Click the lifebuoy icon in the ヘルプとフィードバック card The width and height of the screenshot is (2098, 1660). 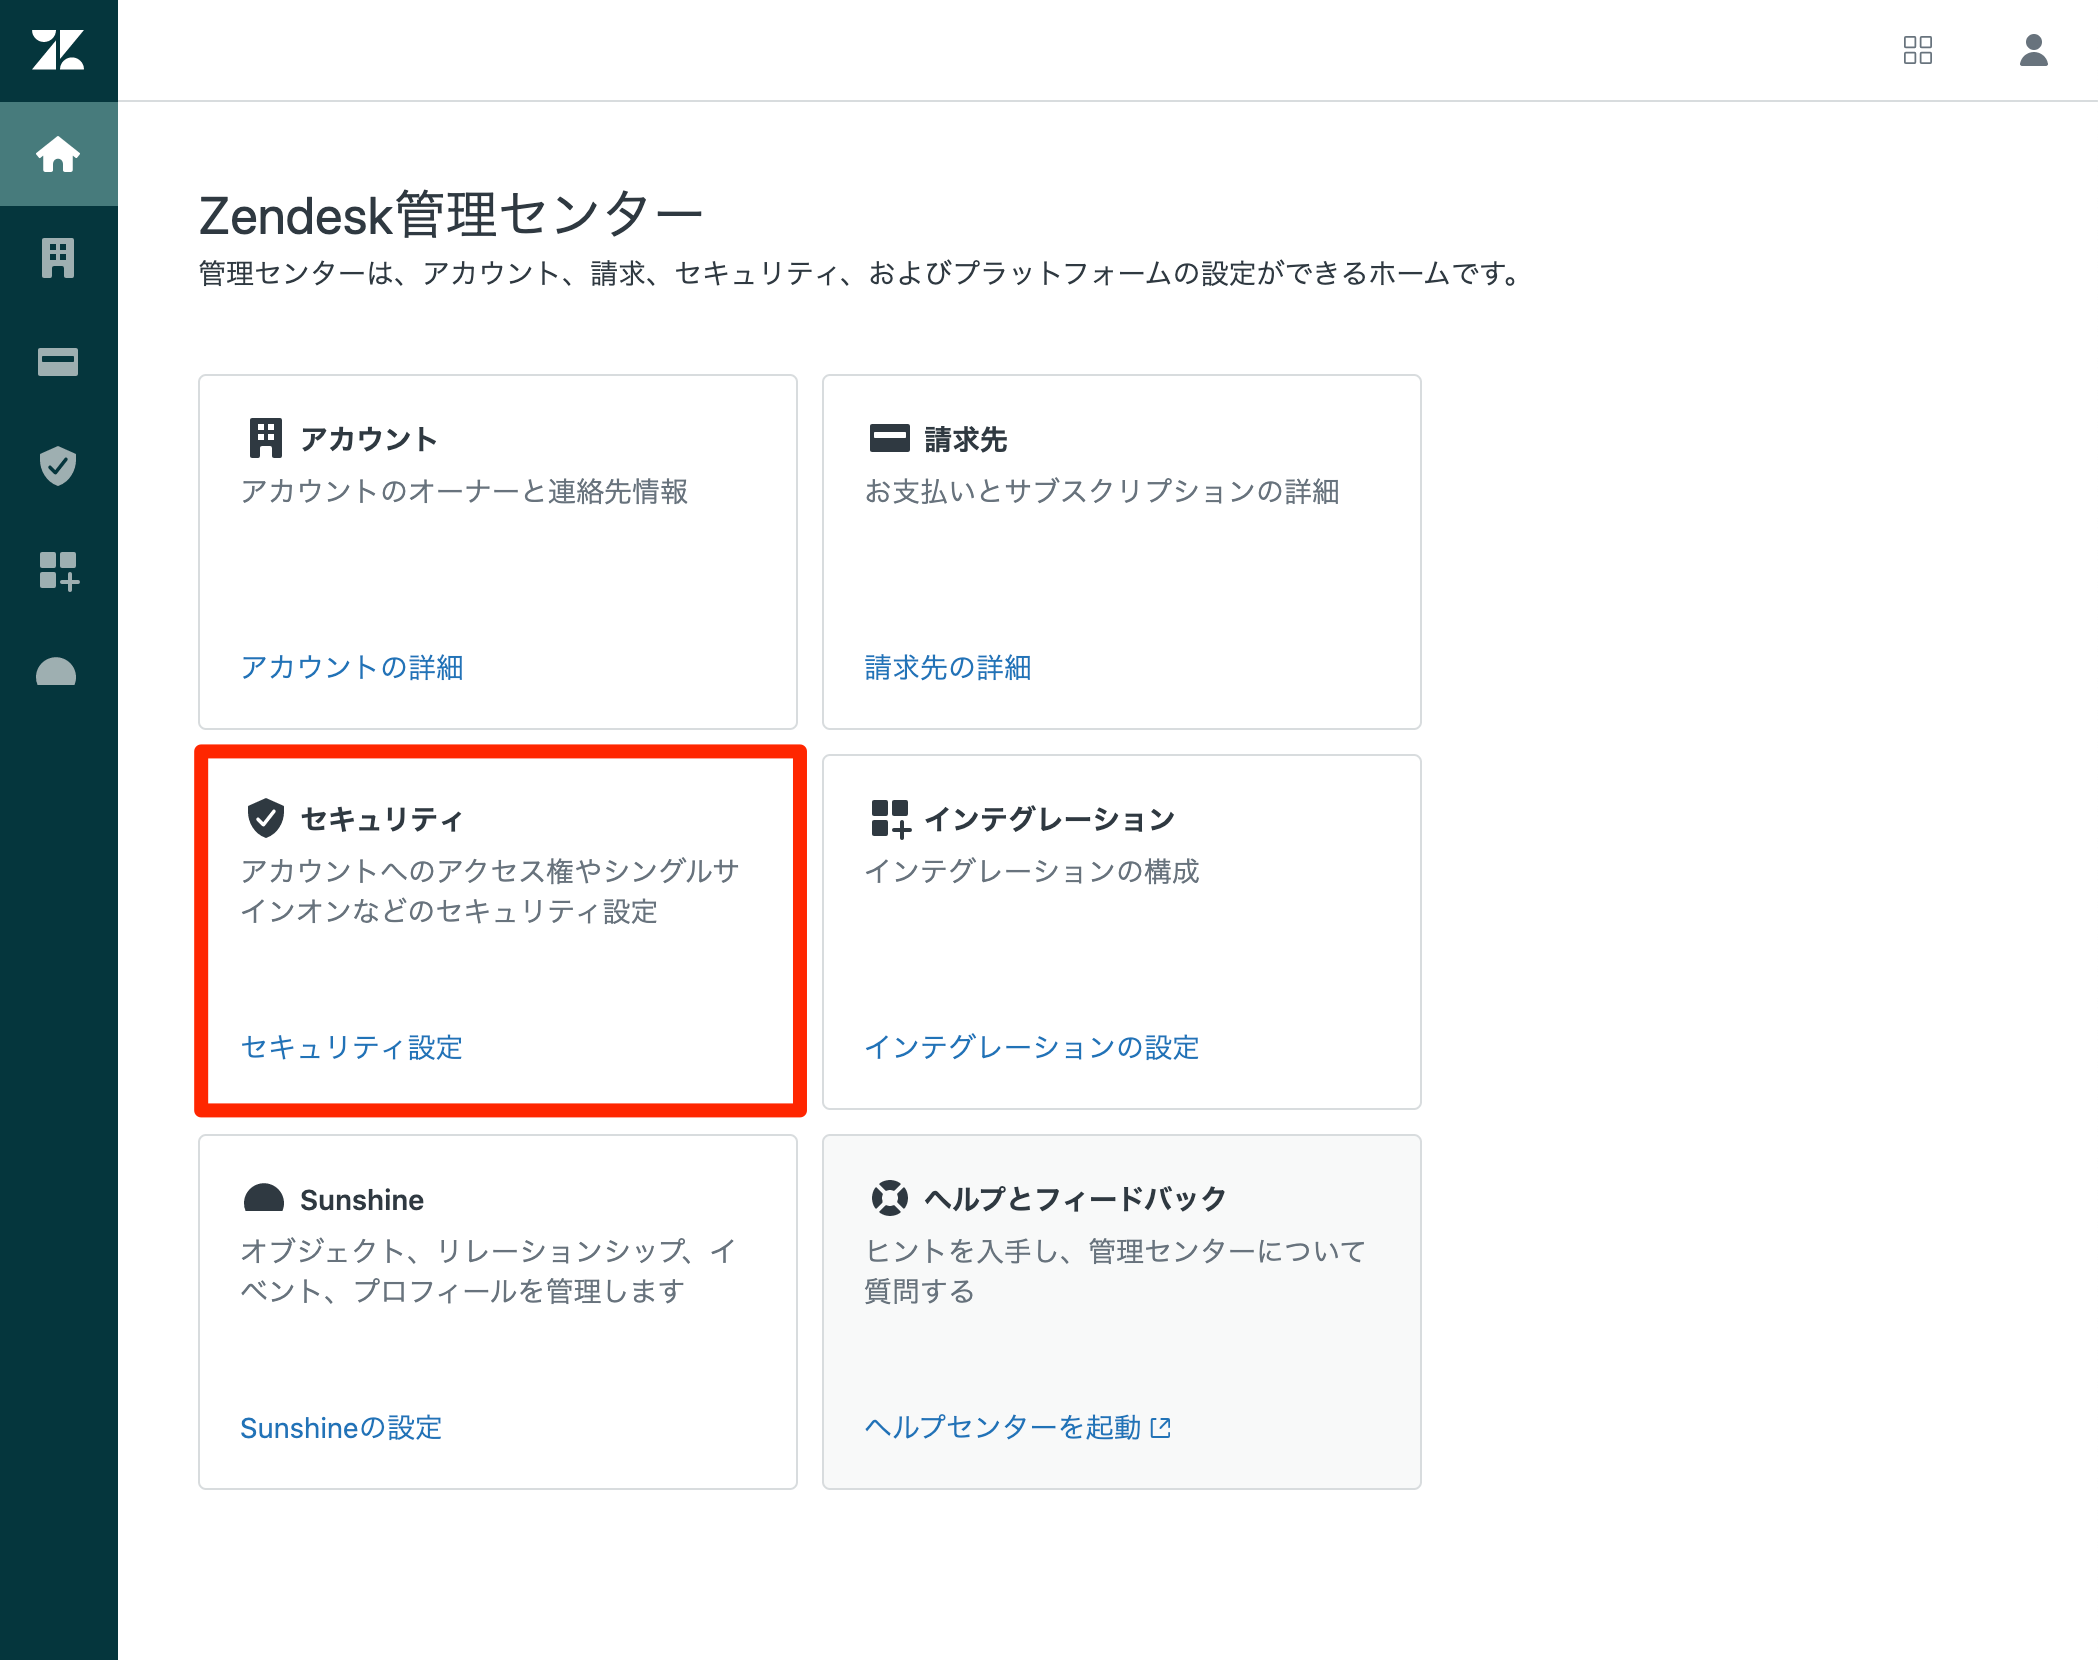pos(889,1198)
